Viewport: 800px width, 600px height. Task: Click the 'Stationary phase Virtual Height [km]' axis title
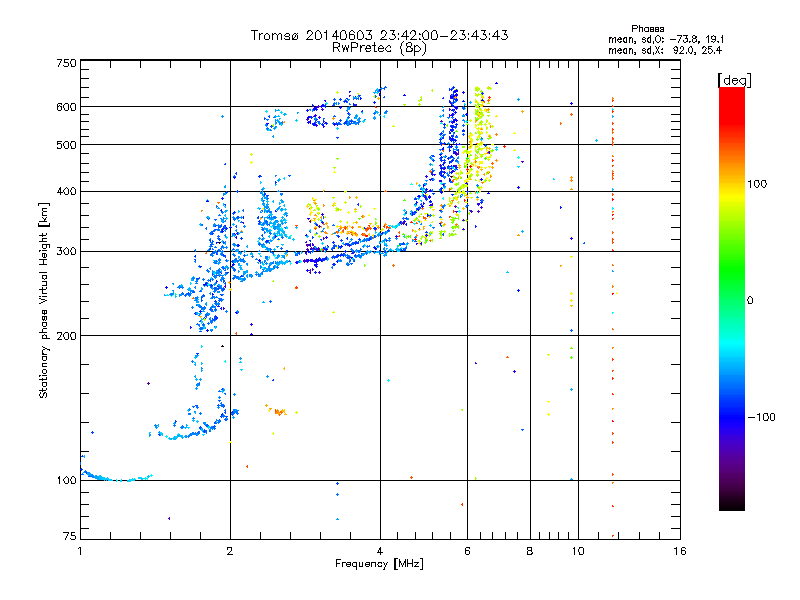click(x=44, y=300)
